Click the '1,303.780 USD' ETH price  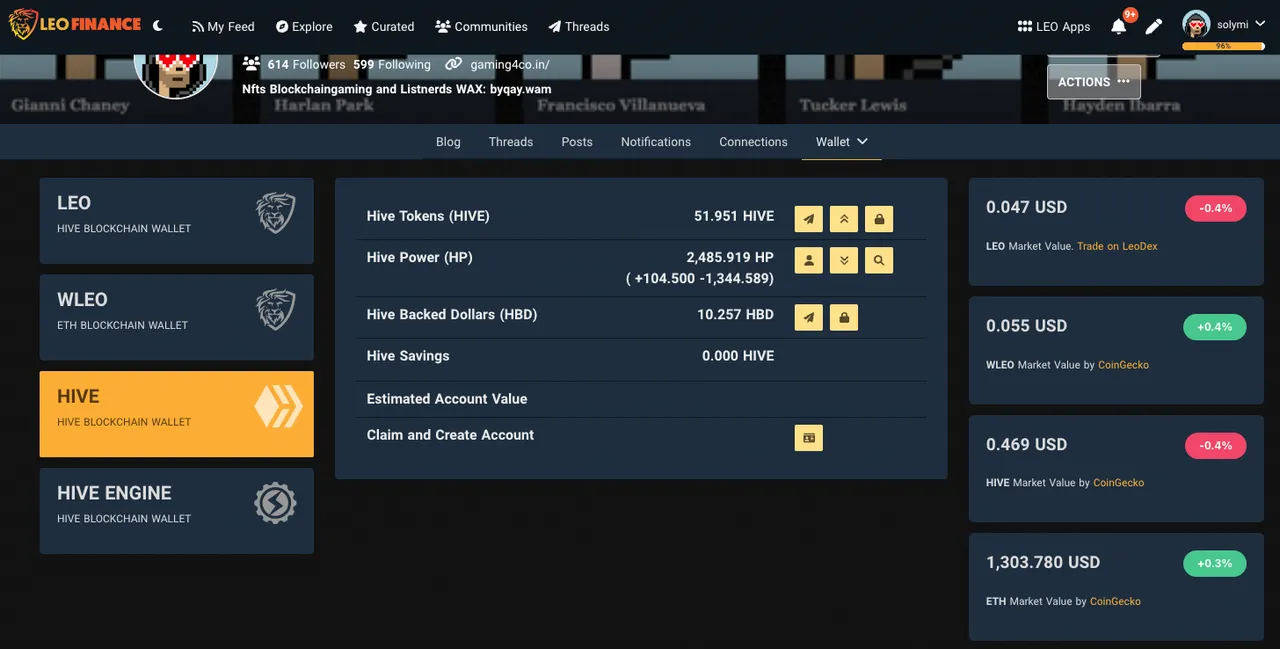pos(1043,562)
